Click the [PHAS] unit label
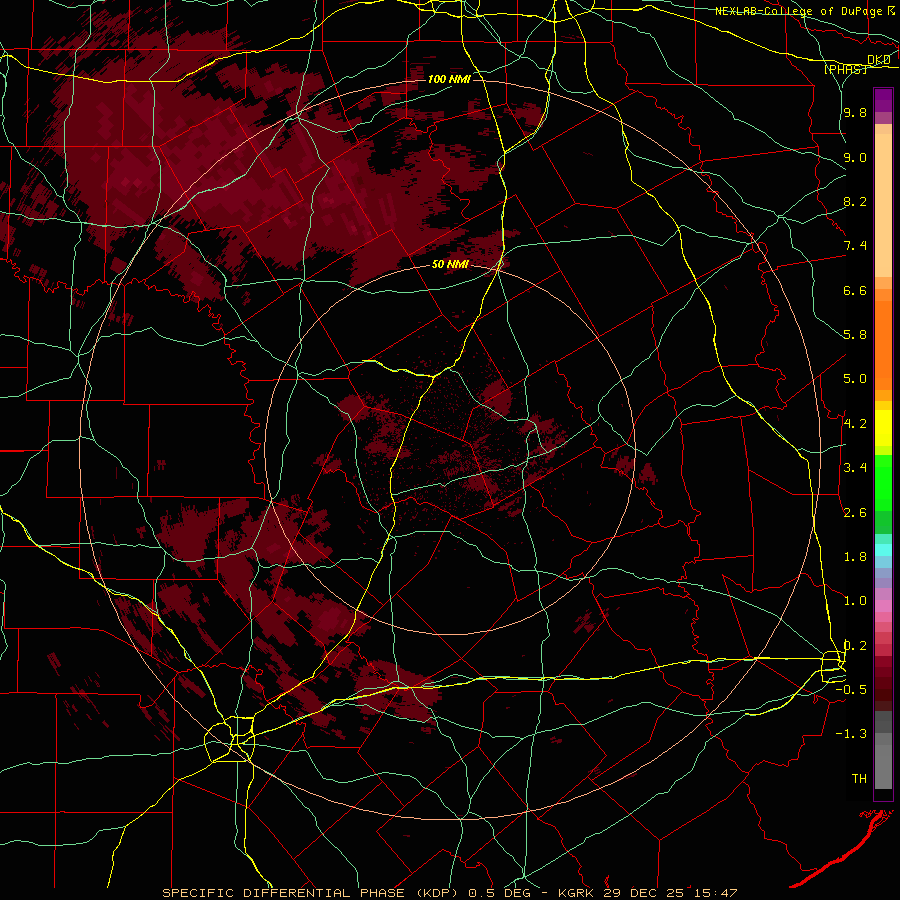900x900 pixels. (x=845, y=69)
